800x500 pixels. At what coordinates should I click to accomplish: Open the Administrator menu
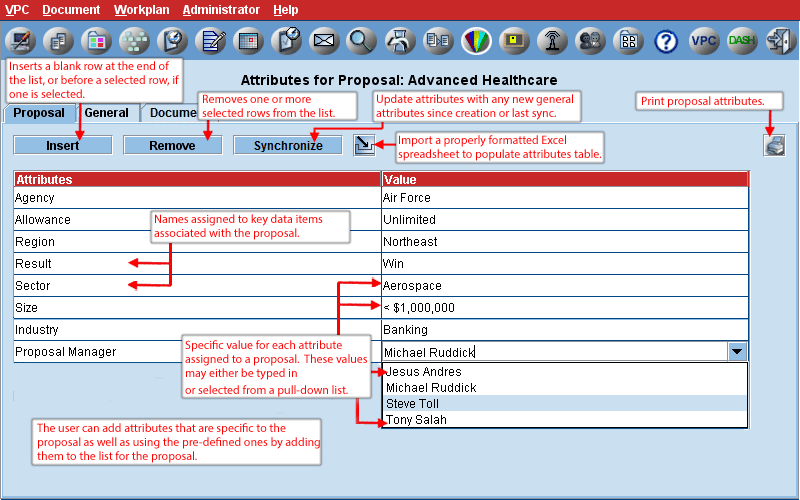click(x=221, y=10)
